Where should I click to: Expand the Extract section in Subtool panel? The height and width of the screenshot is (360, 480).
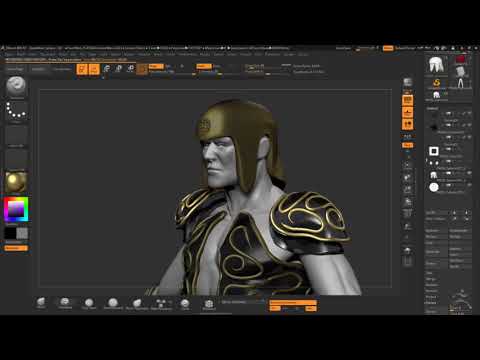(x=431, y=303)
